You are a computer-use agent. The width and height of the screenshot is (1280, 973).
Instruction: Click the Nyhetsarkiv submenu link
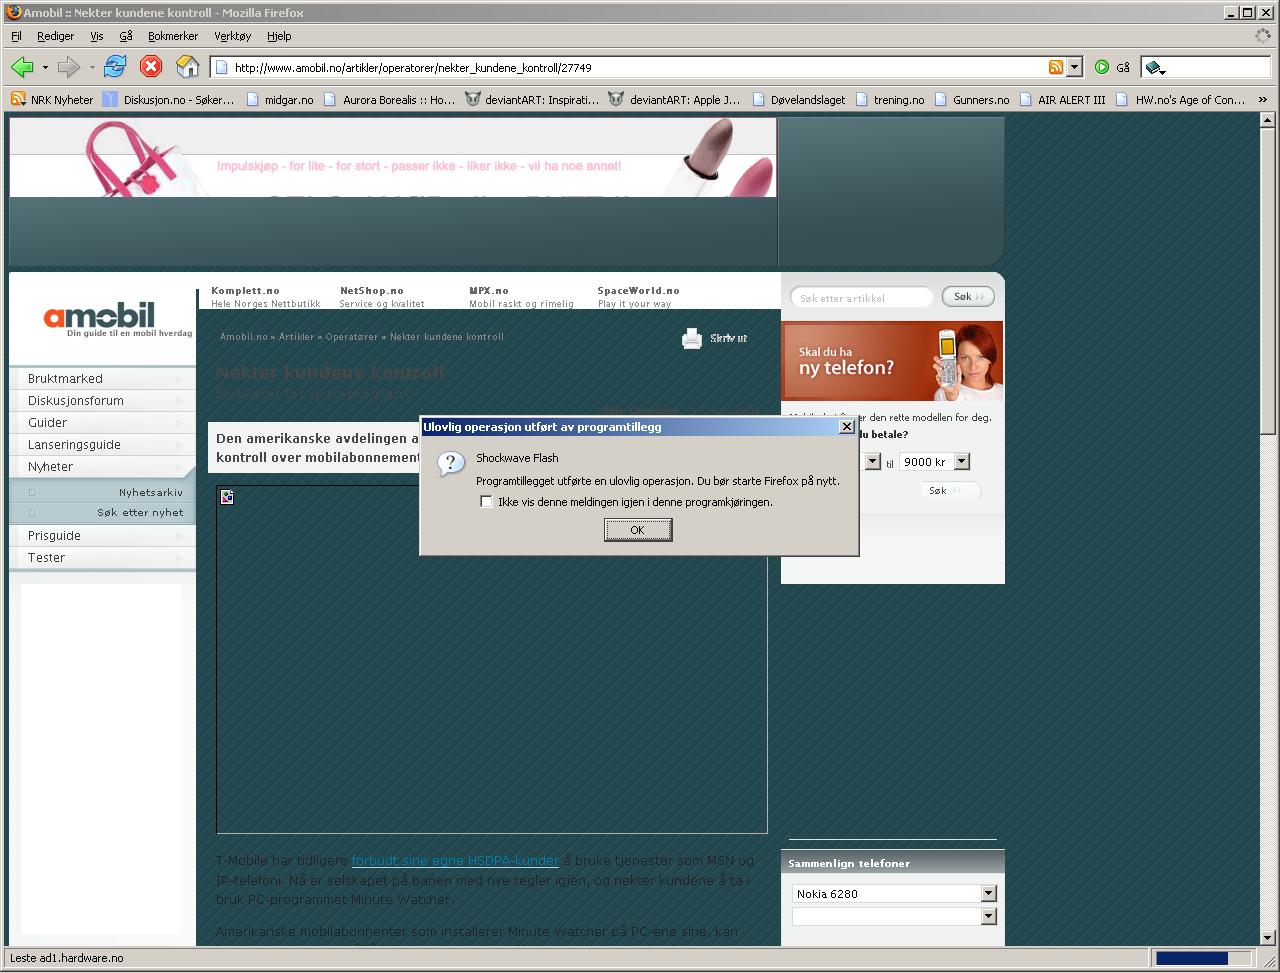tap(150, 492)
